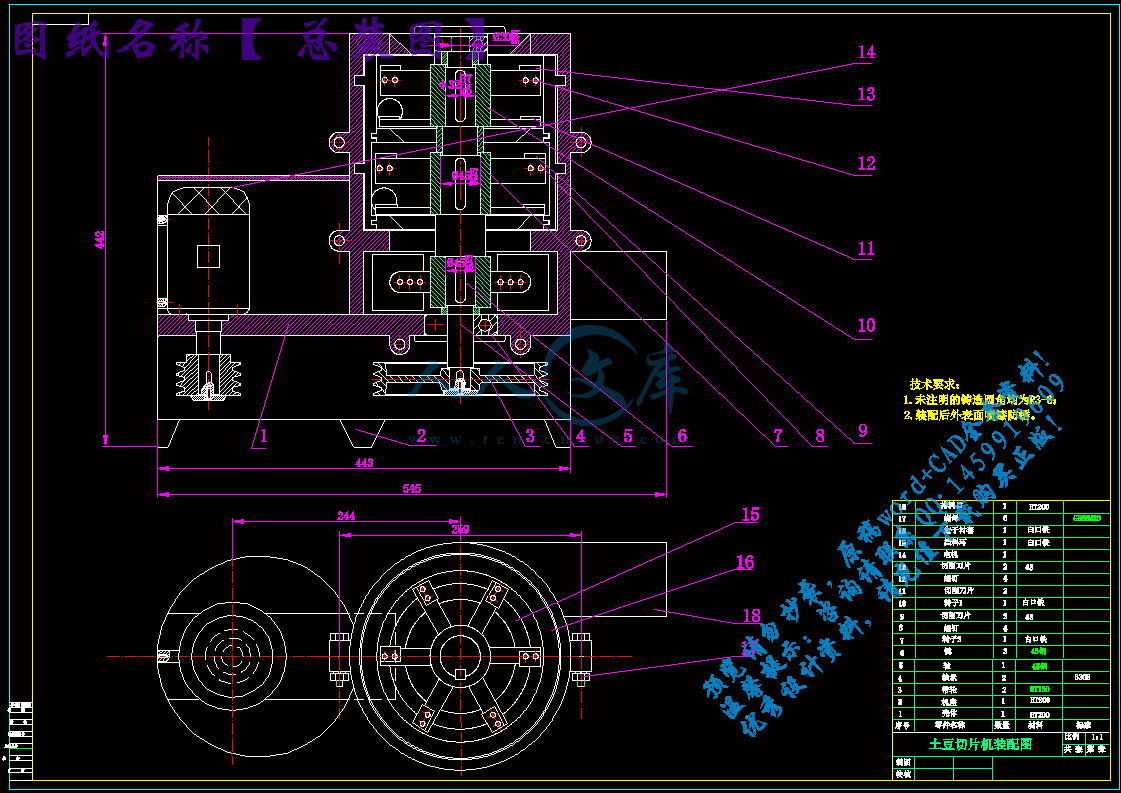Select part balloon number 14 label

coord(866,52)
